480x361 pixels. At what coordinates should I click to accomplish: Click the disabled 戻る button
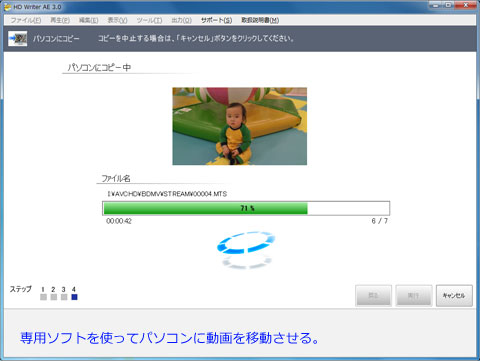(373, 295)
